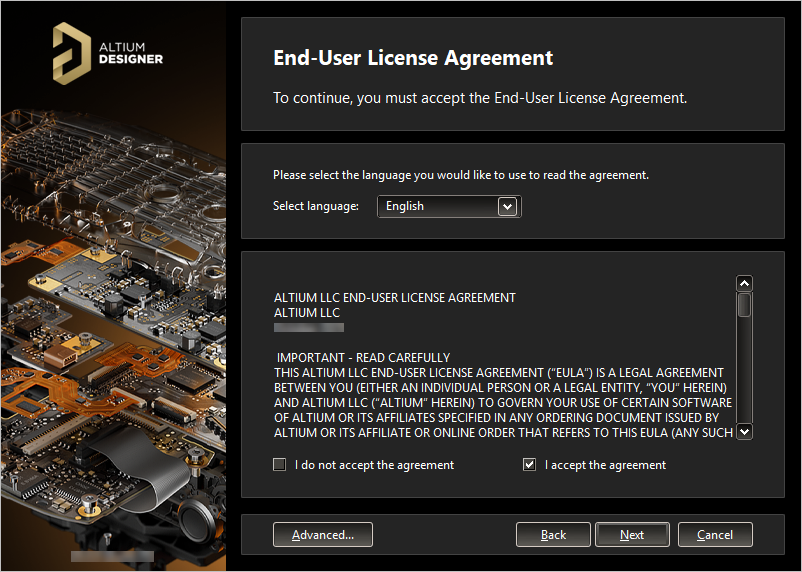Click the Advanced... button
Screen dimensions: 802x572
(323, 535)
